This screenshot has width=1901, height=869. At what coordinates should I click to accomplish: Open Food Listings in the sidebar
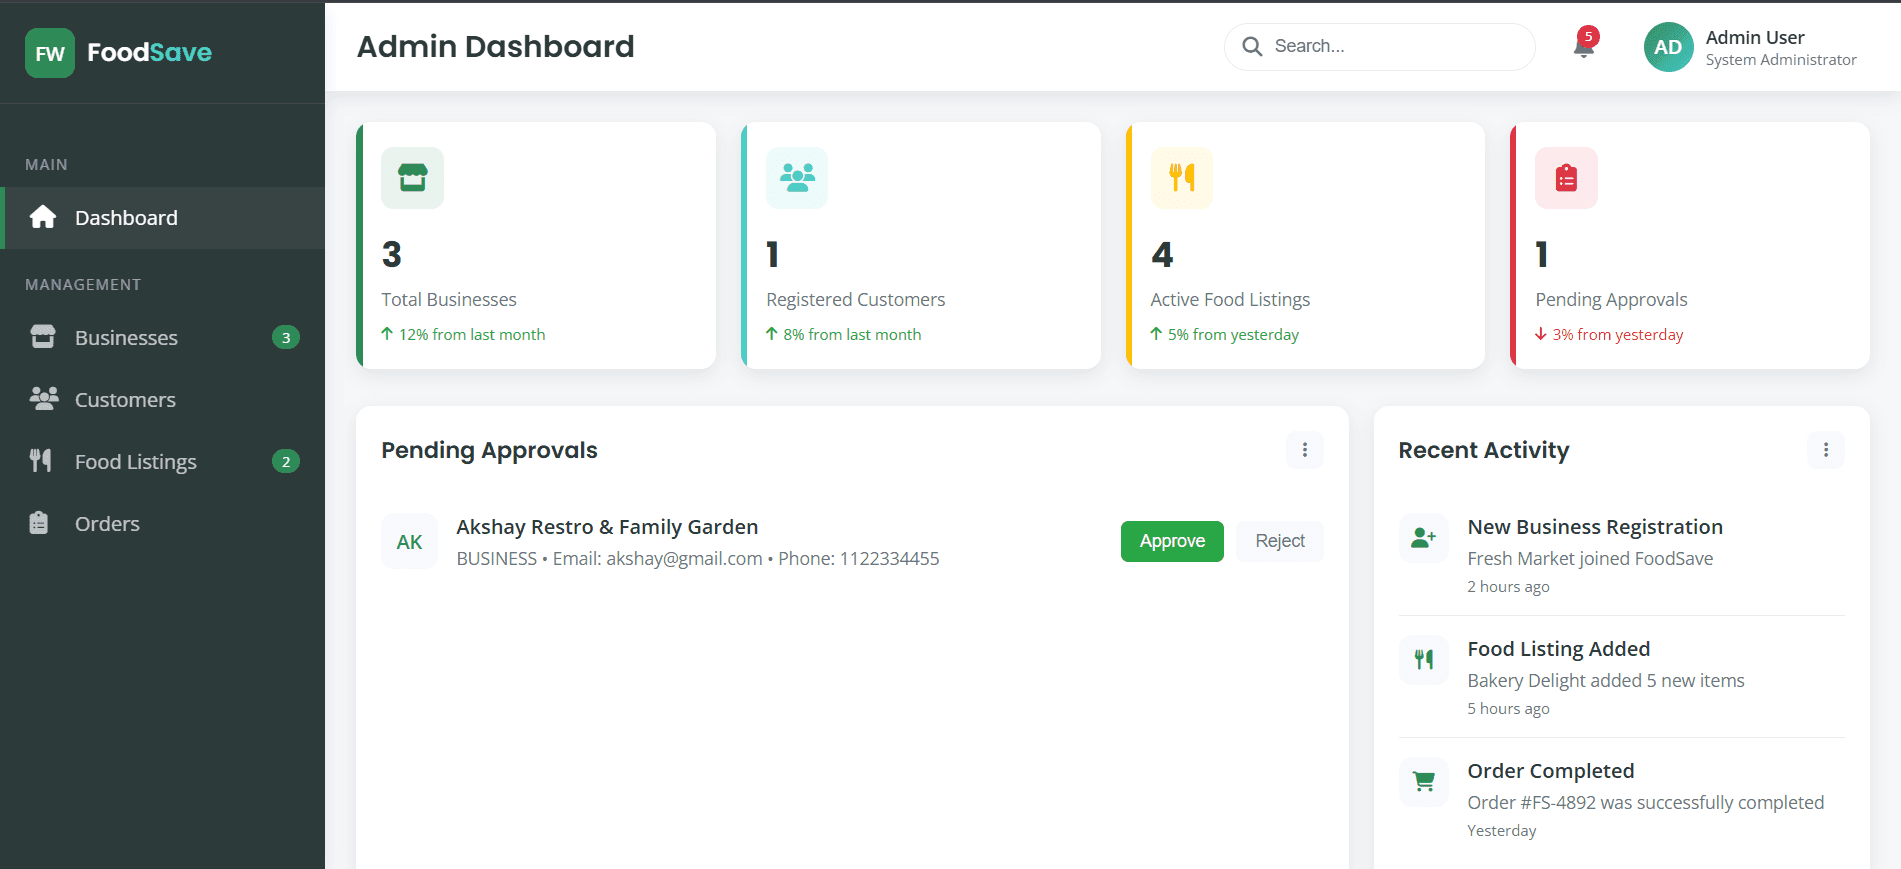(x=162, y=462)
